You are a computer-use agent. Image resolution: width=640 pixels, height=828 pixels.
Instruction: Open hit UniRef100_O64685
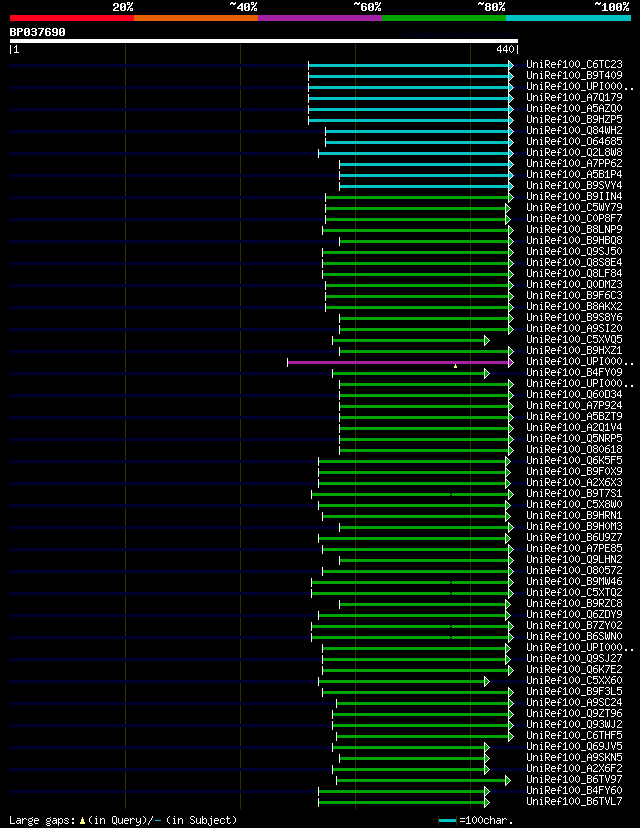click(575, 142)
